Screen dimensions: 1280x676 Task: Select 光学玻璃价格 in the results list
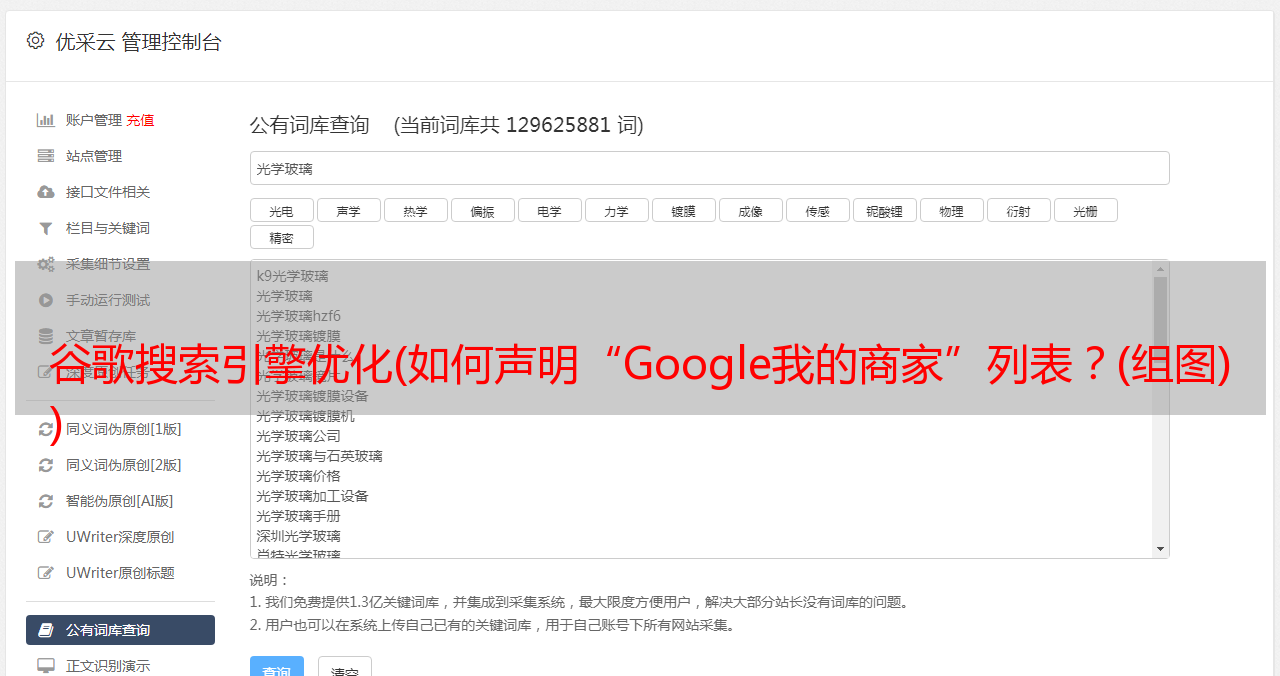coord(298,476)
